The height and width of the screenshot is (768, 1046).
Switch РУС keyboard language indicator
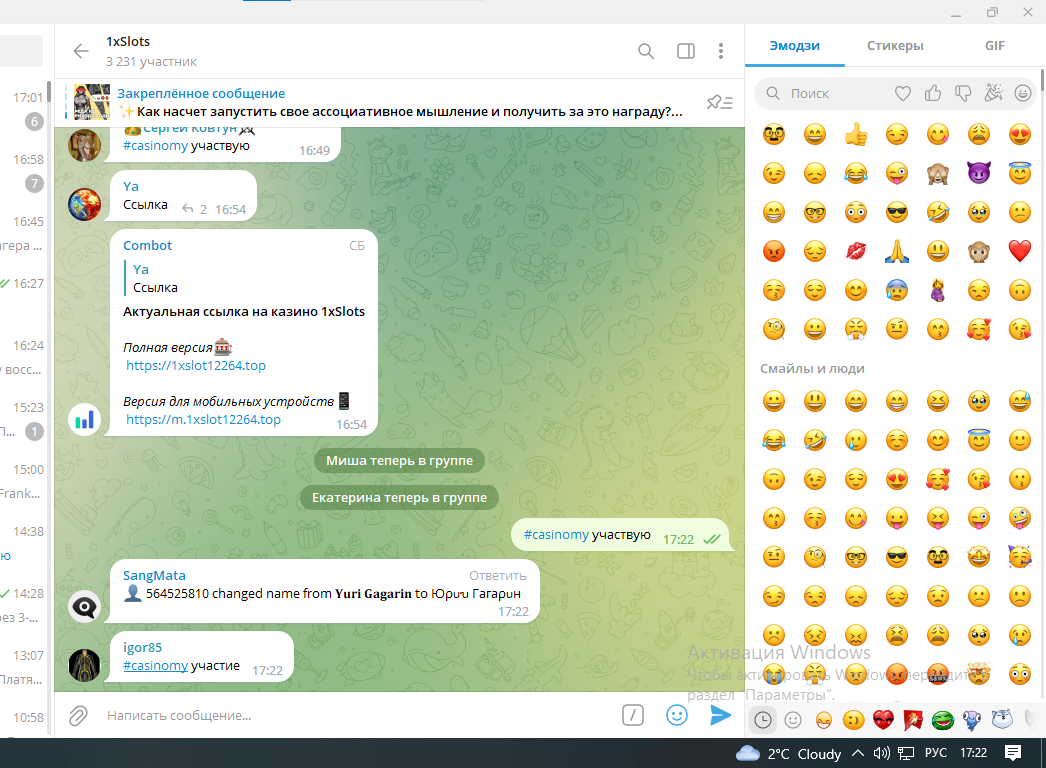pyautogui.click(x=935, y=753)
